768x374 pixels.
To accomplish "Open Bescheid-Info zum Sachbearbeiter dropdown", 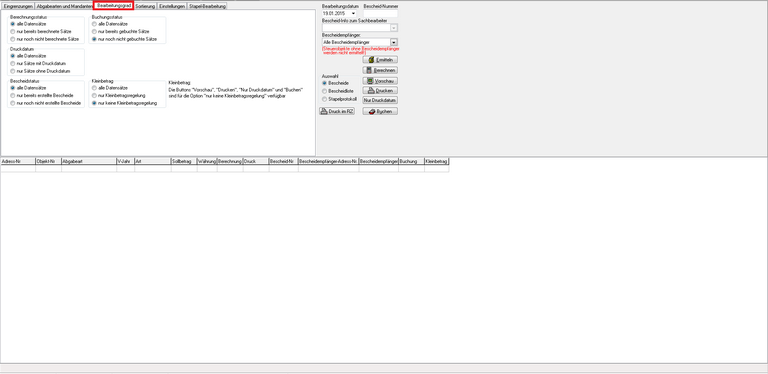I will [x=394, y=28].
